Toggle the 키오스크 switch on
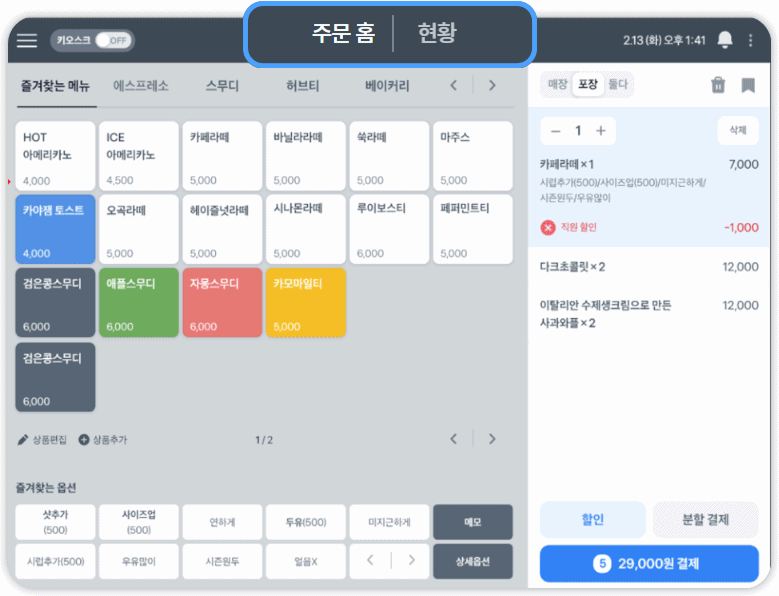779x596 pixels. (113, 40)
